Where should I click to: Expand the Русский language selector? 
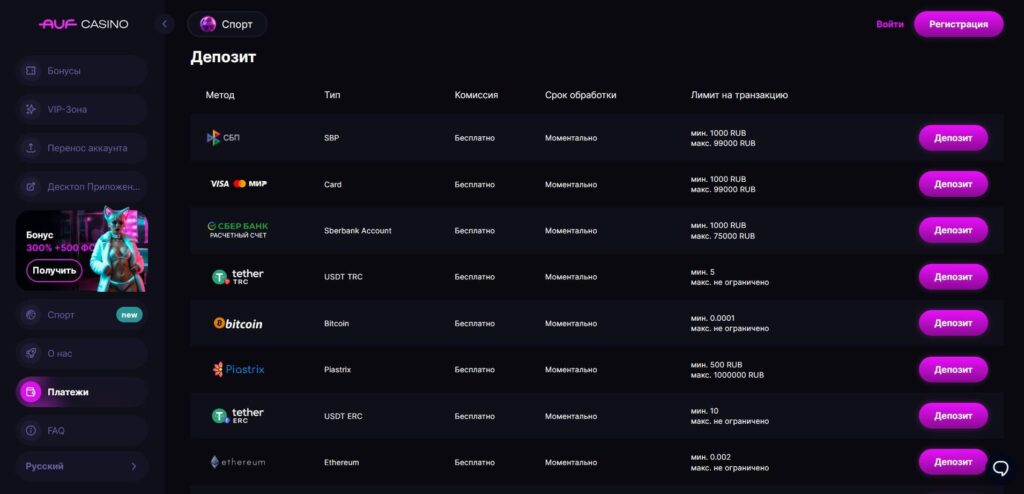(82, 467)
